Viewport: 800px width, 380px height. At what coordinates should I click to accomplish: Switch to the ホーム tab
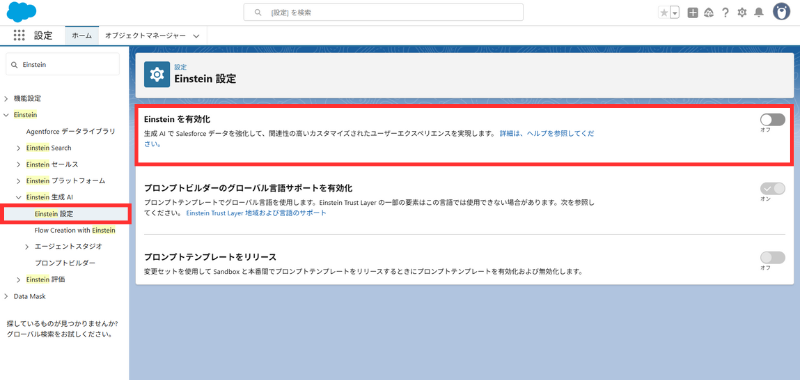pos(82,36)
